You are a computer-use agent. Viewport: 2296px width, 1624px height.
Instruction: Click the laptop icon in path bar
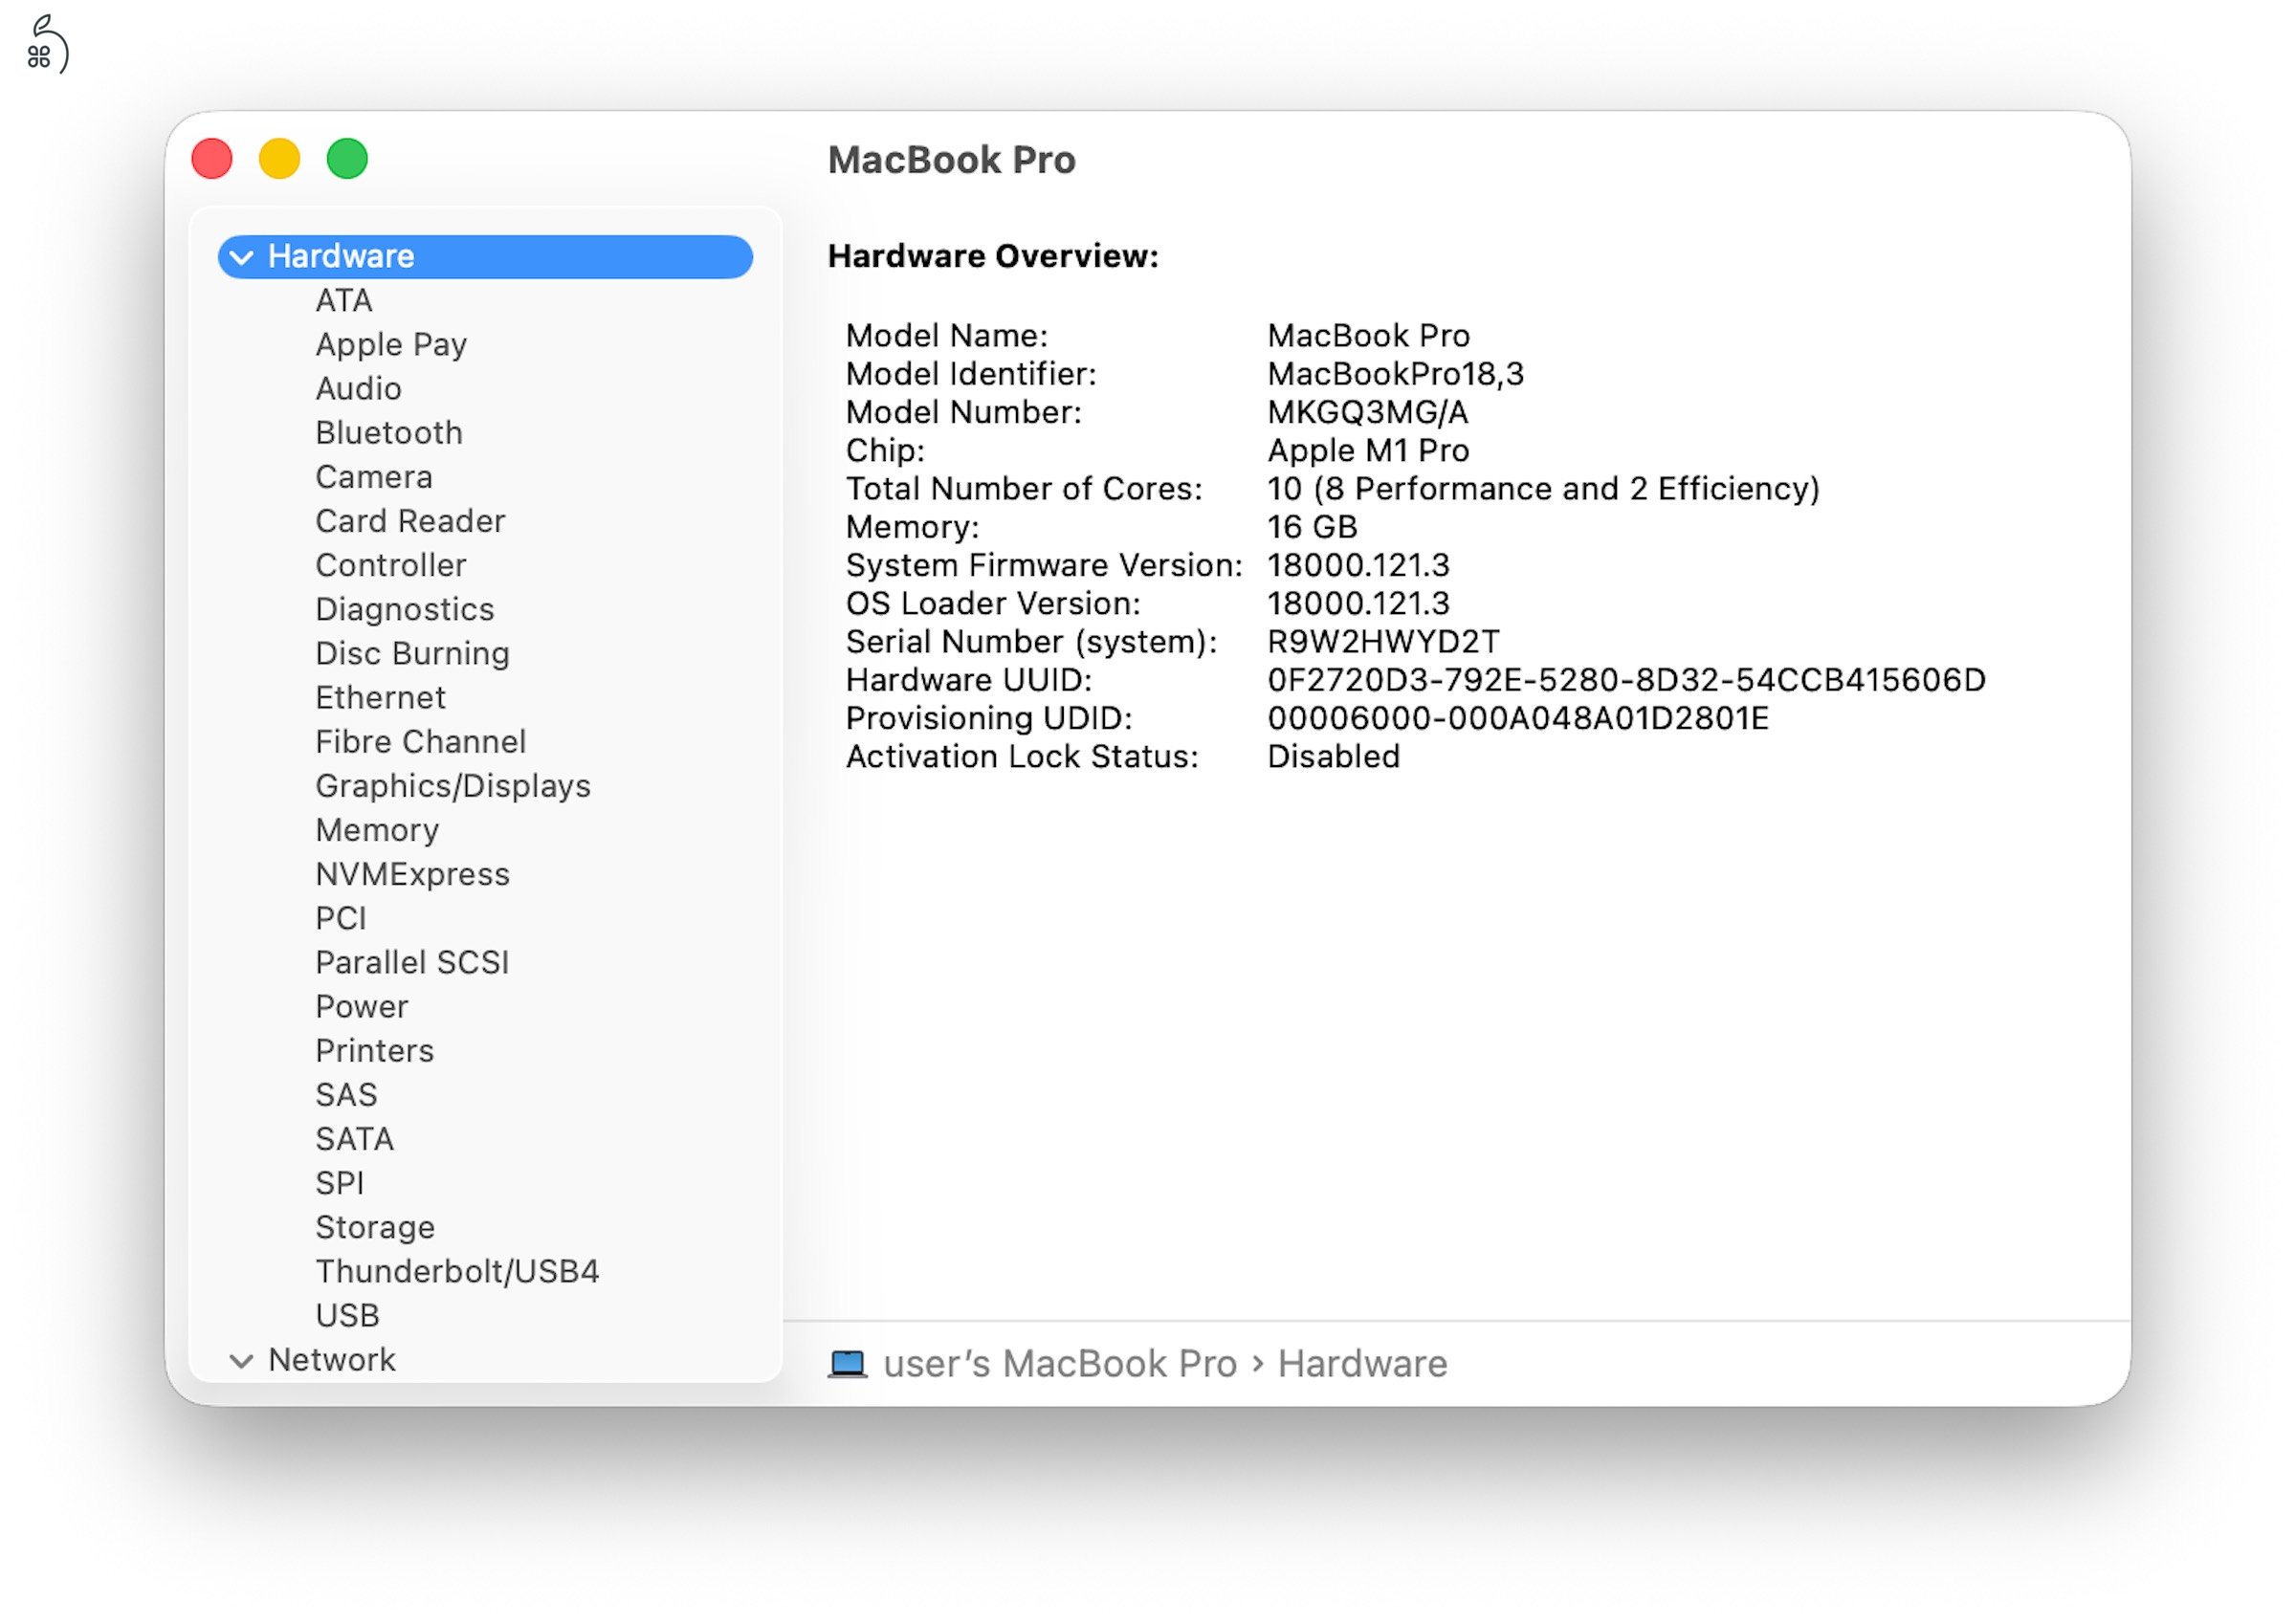click(x=847, y=1364)
